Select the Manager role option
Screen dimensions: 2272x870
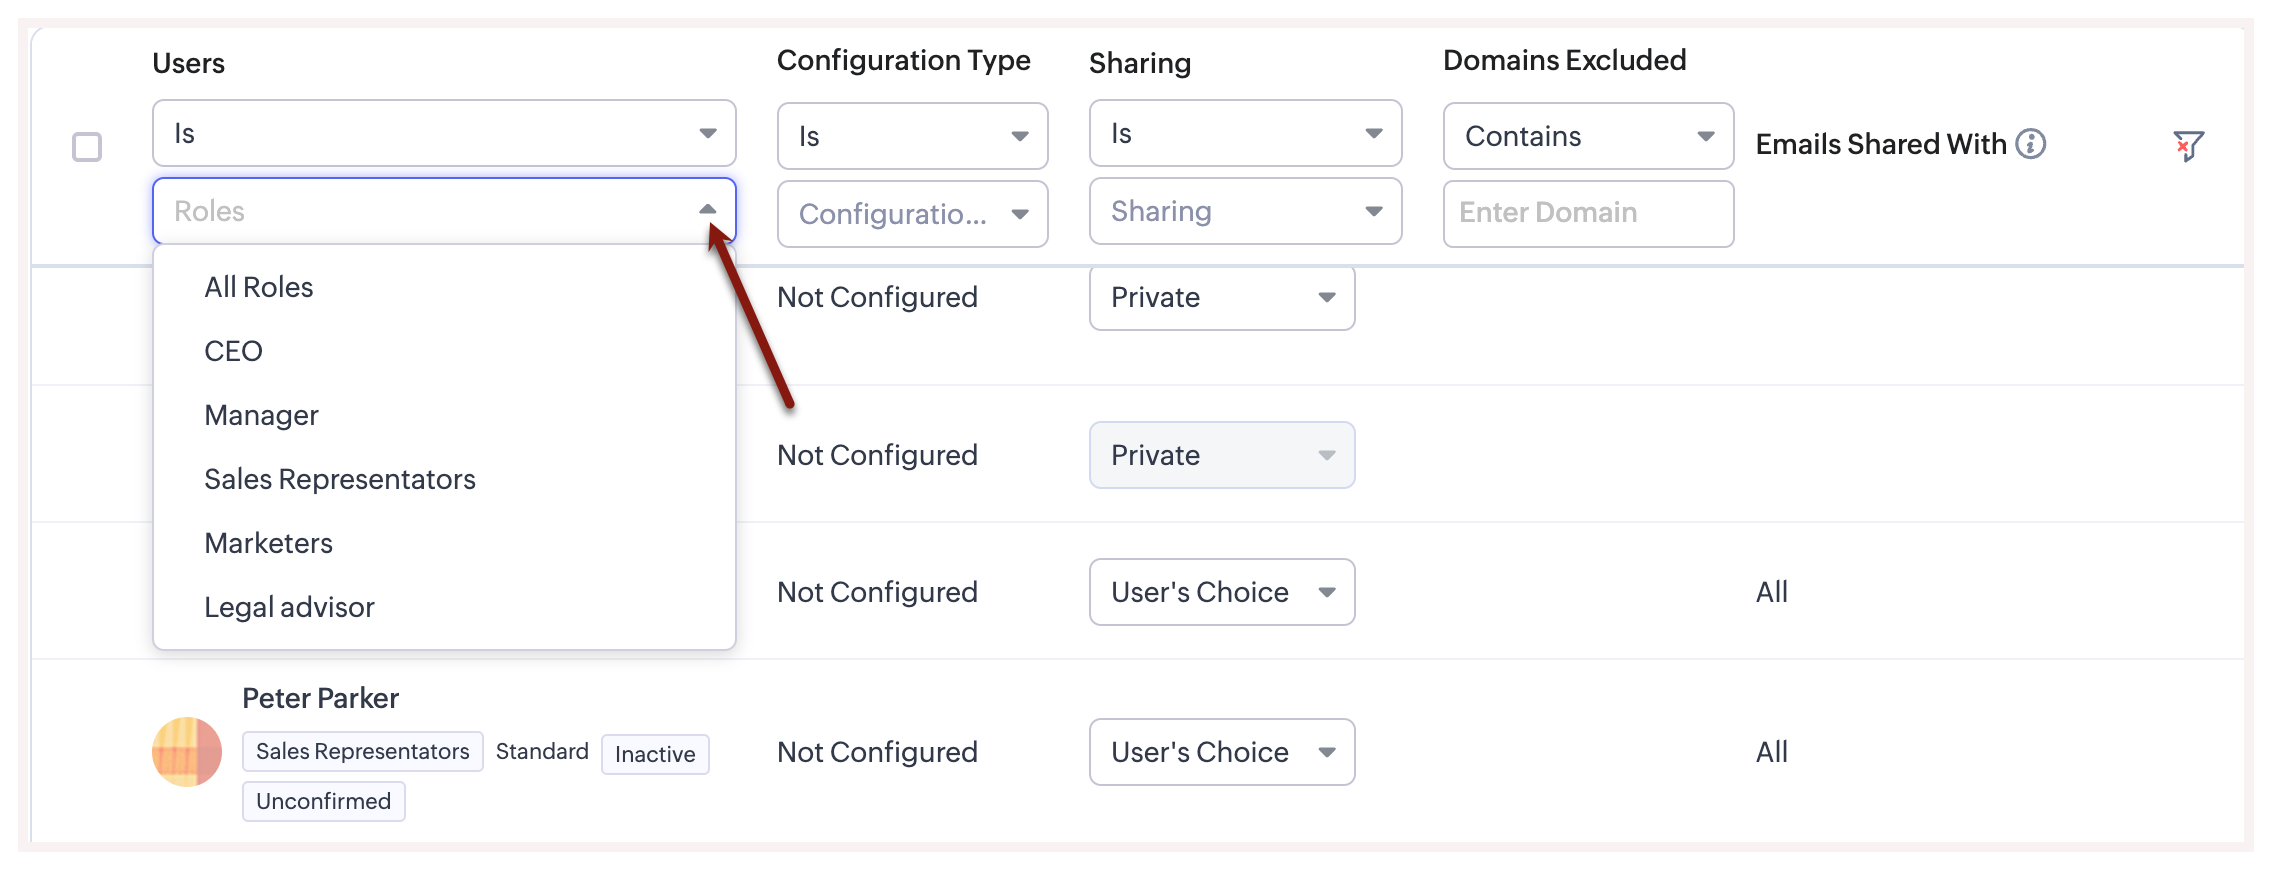[x=262, y=416]
